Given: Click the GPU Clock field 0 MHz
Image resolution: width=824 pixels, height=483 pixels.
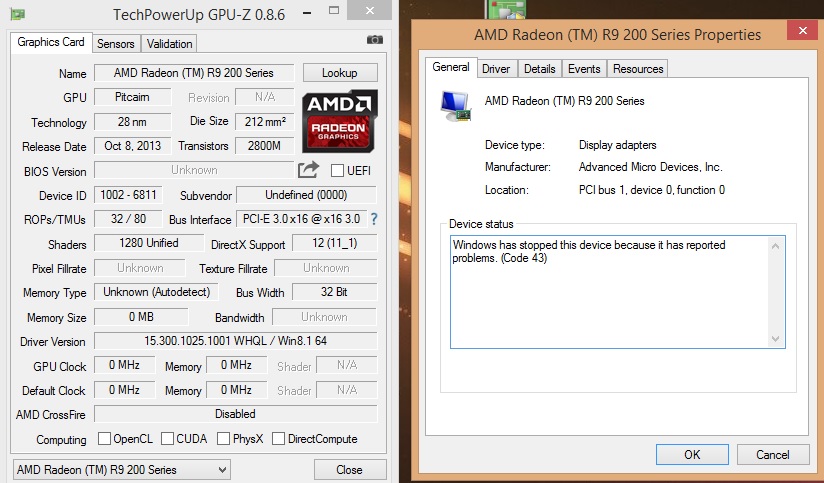Looking at the screenshot, I should [125, 365].
